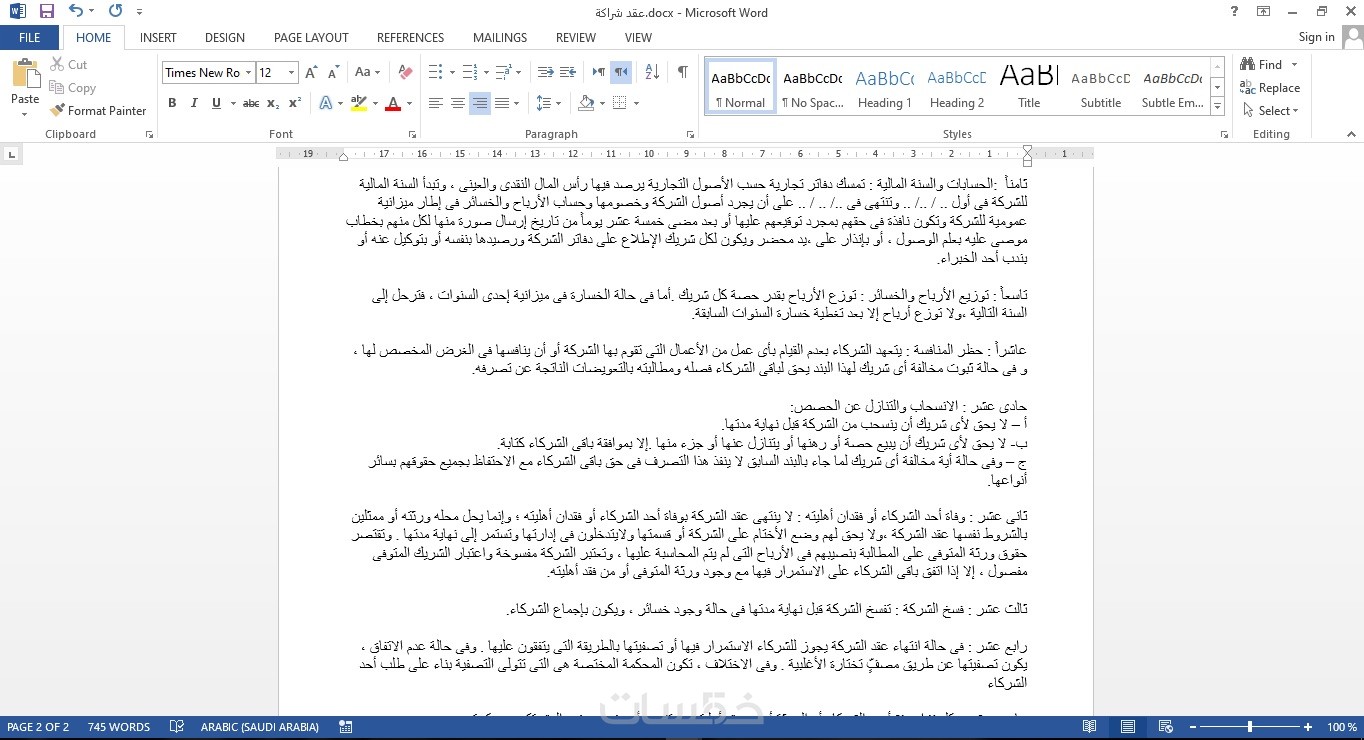Launch the Styles pane from the group corner
1364x740 pixels.
1222,134
